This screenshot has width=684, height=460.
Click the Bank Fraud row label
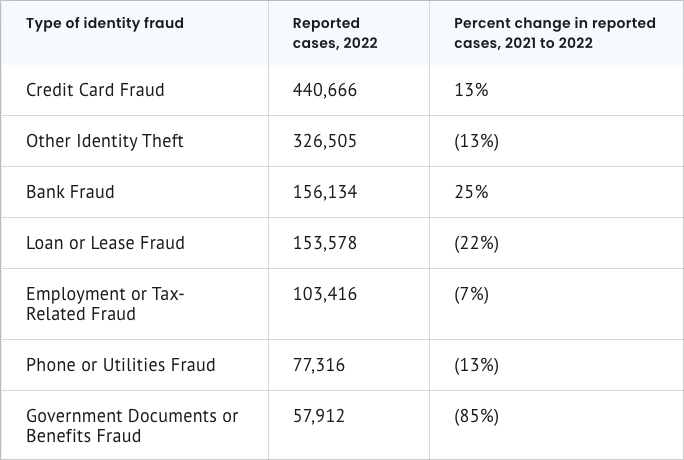pos(70,192)
